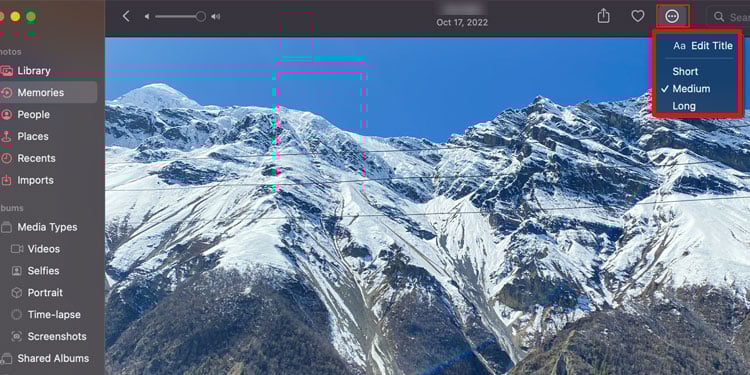
Task: Choose Long memory duration
Action: [x=684, y=106]
